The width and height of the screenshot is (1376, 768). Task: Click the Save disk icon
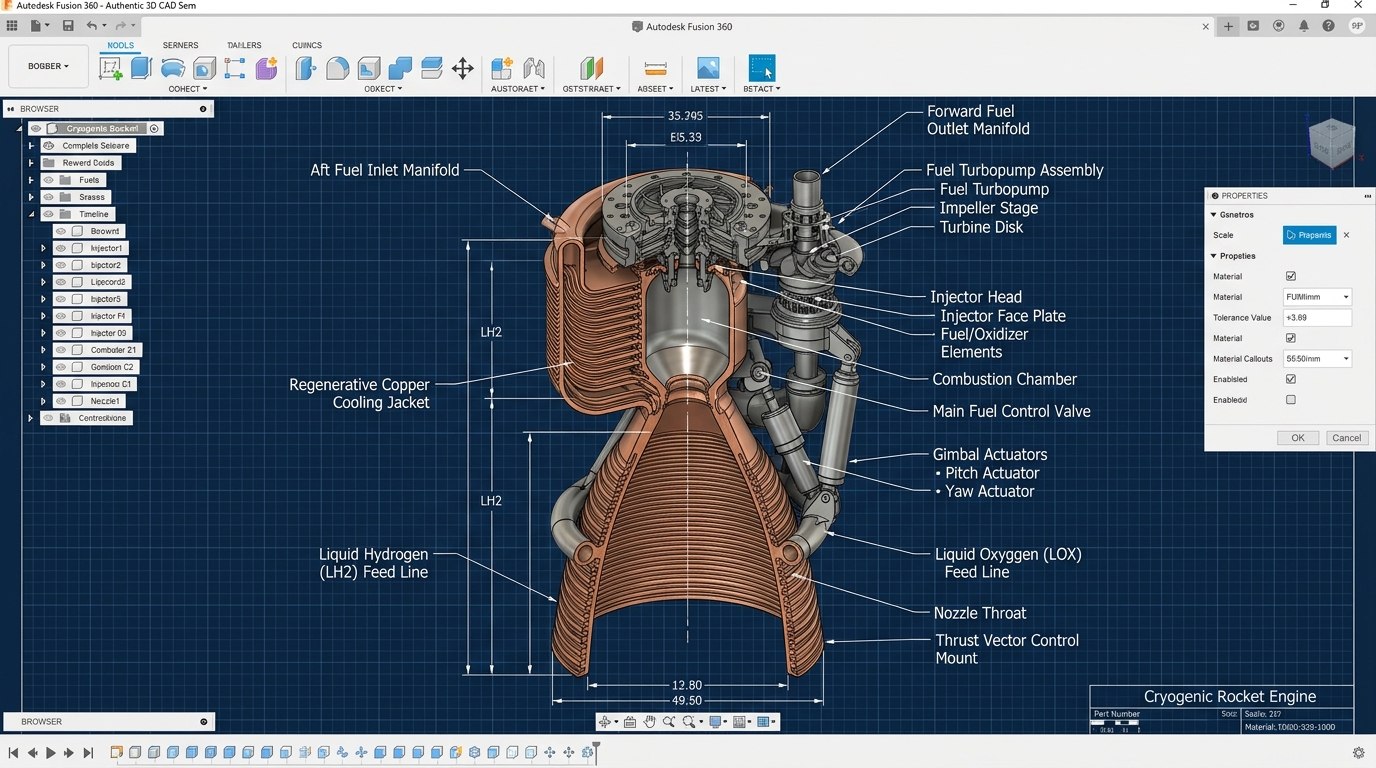[68, 26]
